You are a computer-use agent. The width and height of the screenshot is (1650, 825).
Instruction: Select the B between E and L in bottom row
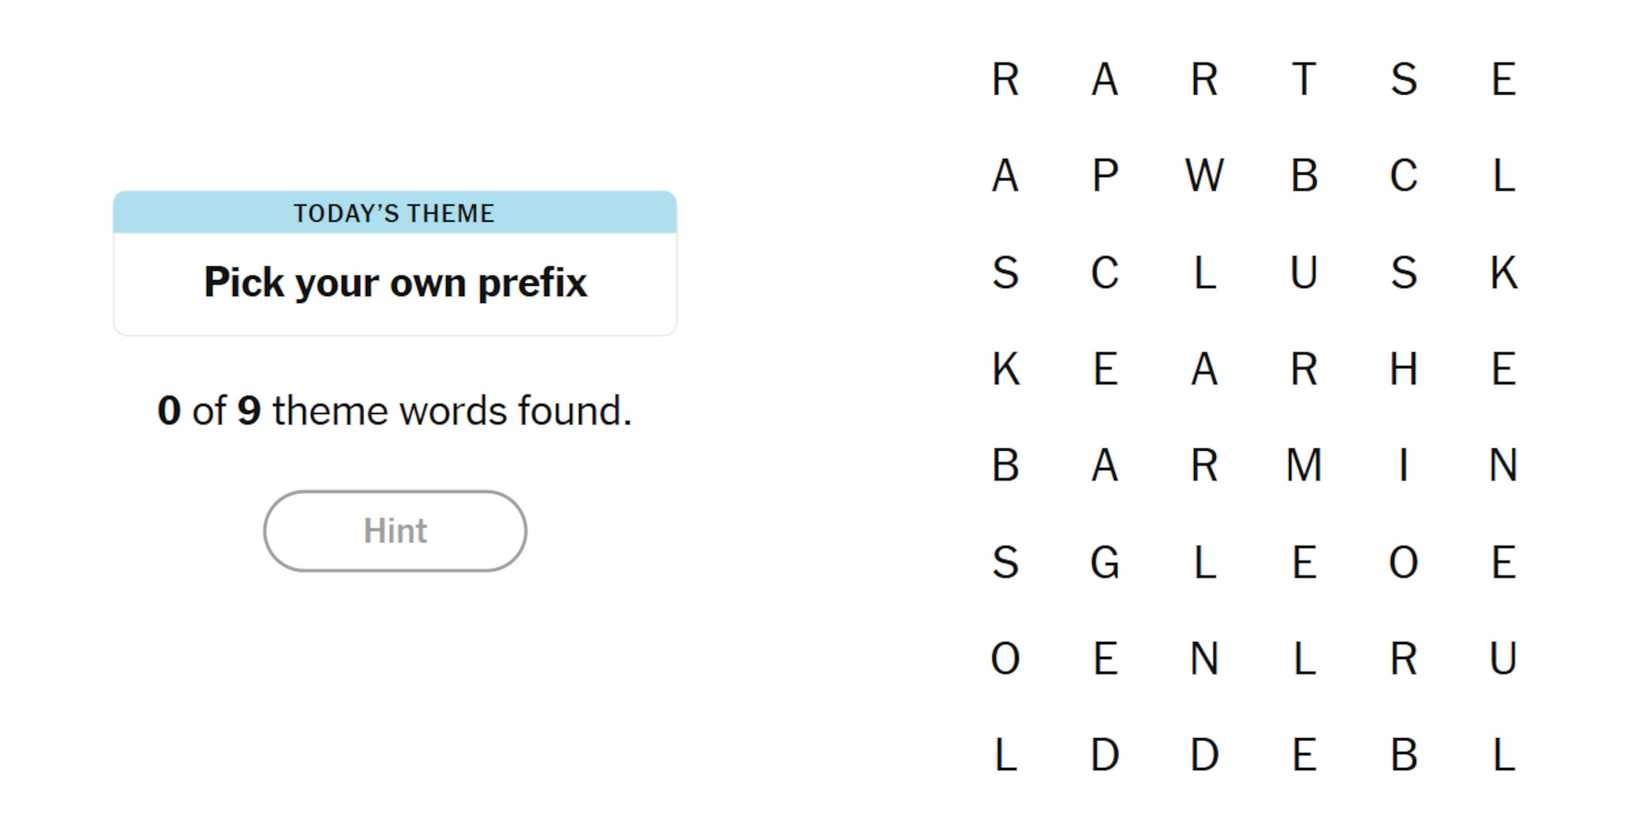coord(1403,755)
